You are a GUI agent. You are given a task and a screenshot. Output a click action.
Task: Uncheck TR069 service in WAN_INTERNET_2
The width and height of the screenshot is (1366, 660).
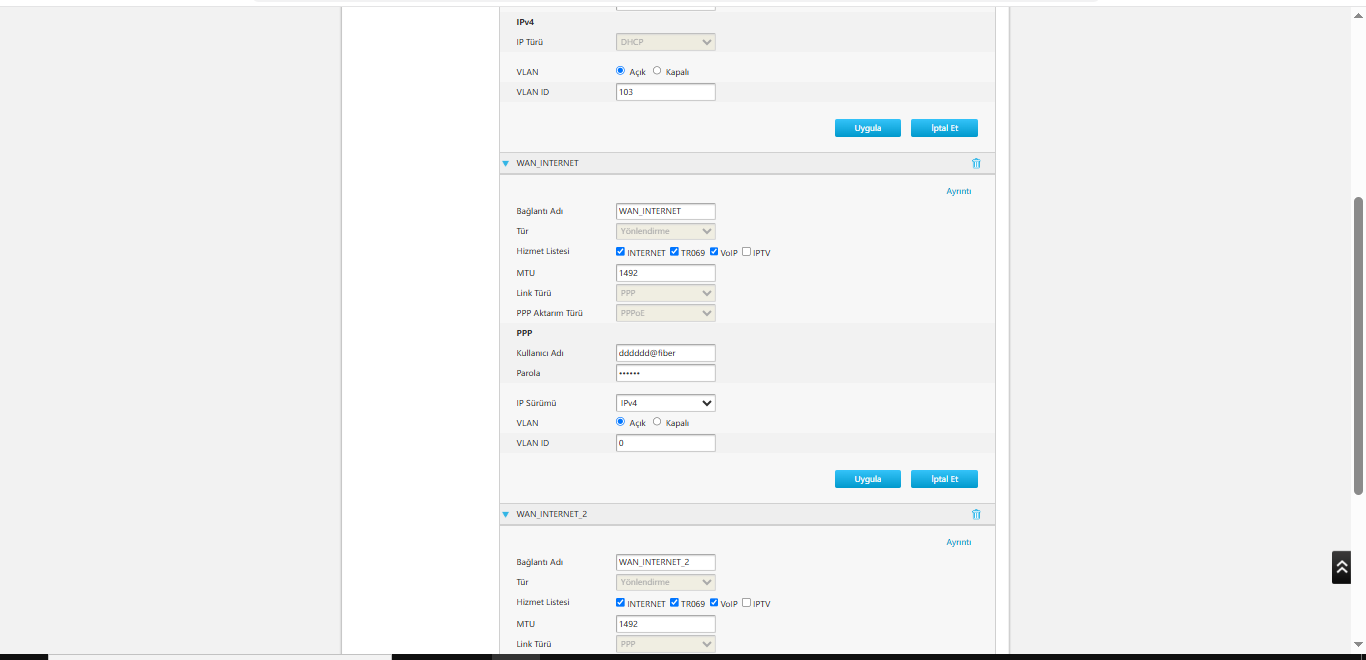tap(675, 603)
